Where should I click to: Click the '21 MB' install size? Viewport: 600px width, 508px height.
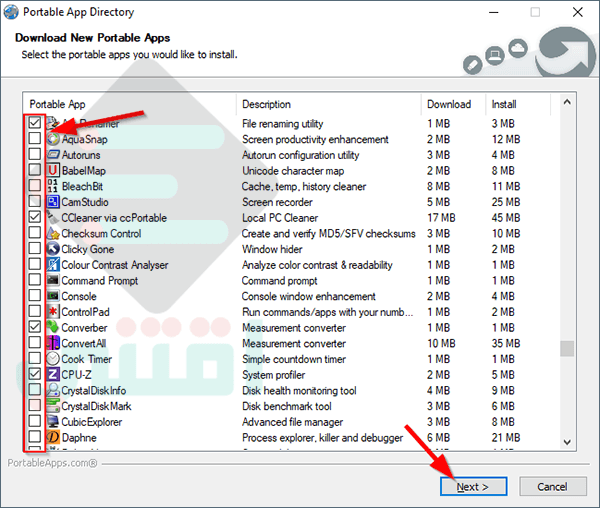coord(506,437)
